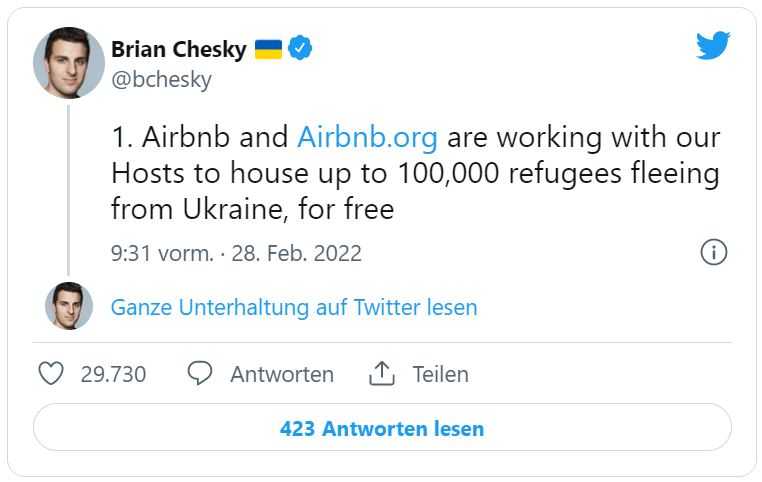Viewport: 762px width, 482px height.
Task: Open the info circle icon beside timestamp
Action: 714,252
